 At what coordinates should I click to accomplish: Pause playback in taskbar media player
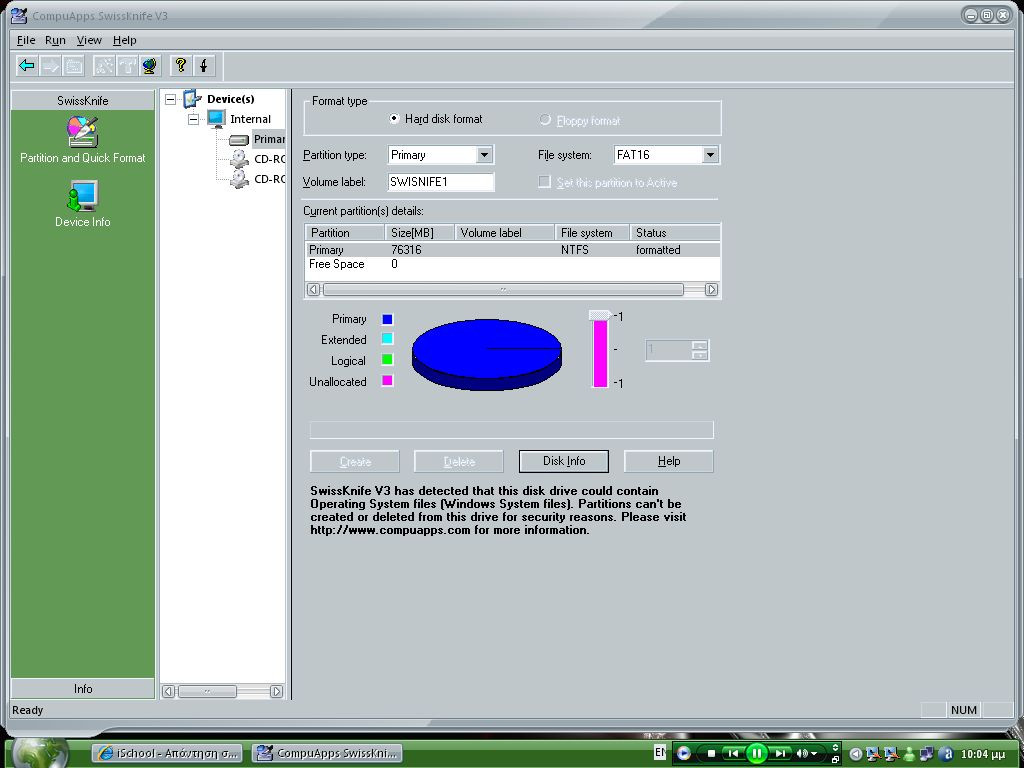[x=757, y=753]
